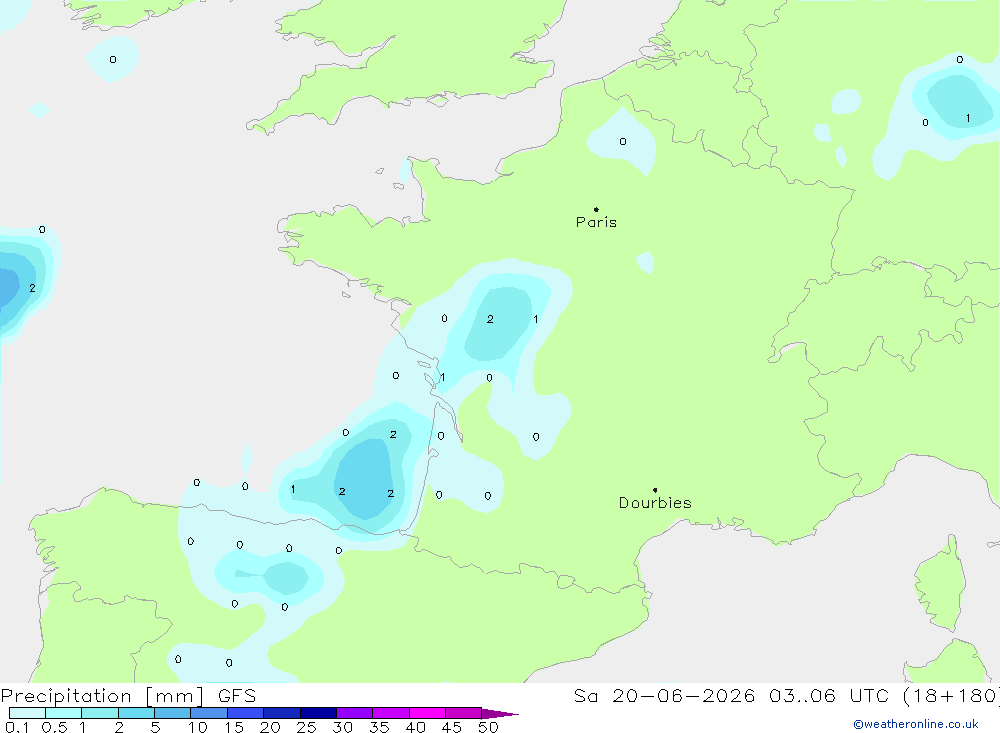Click the above-50 legend arrow tip
The height and width of the screenshot is (733, 1000).
(500, 714)
